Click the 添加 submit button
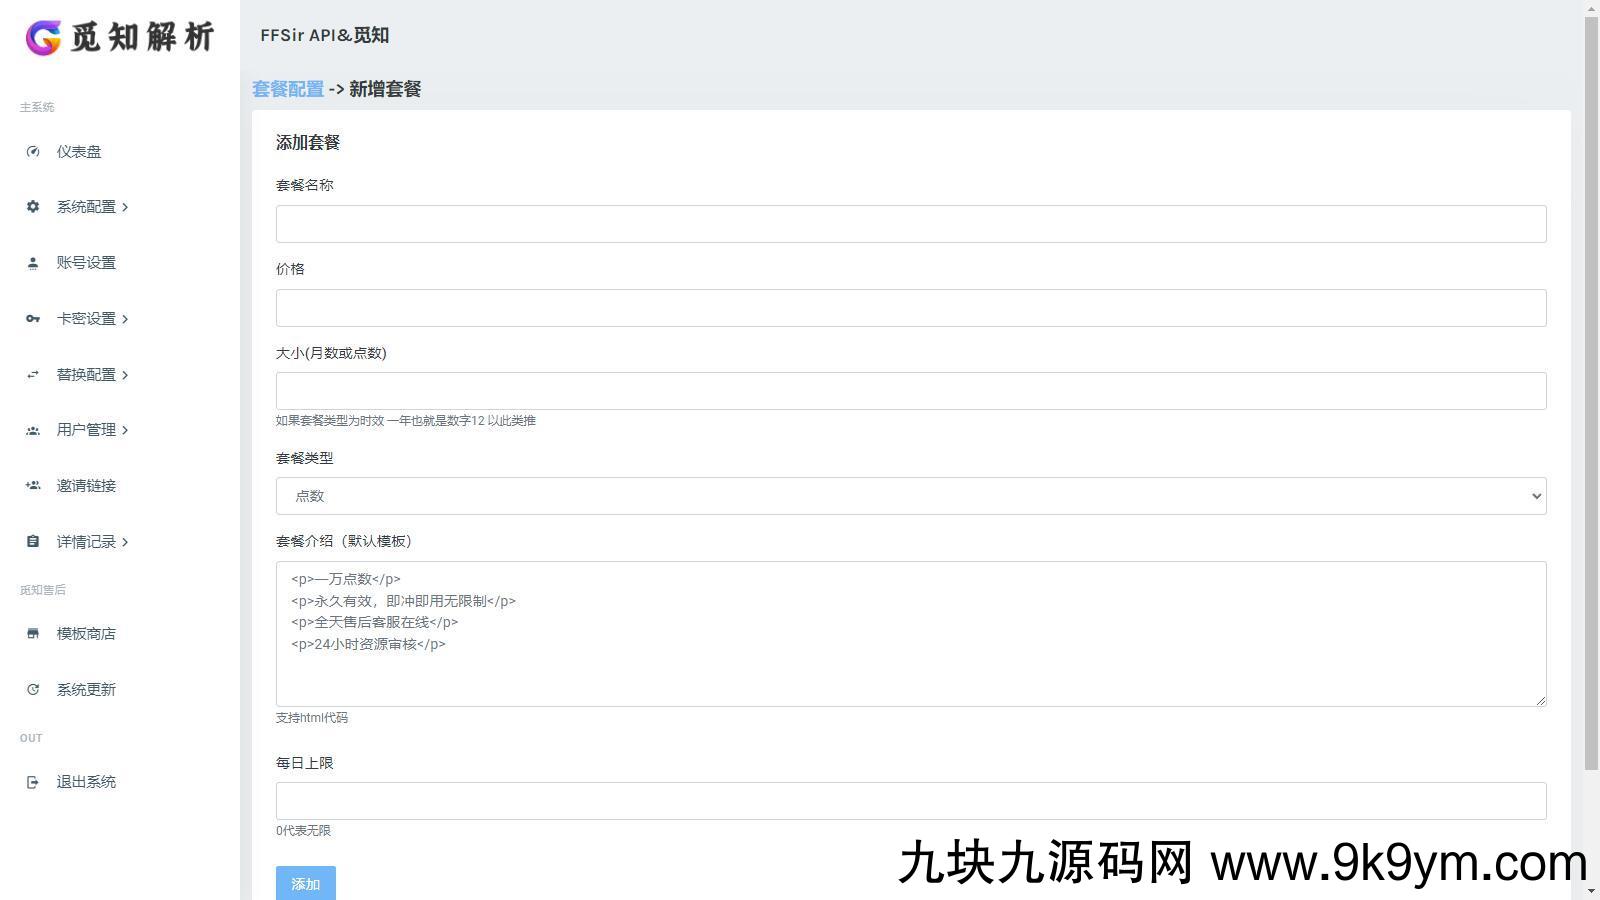 coord(305,884)
